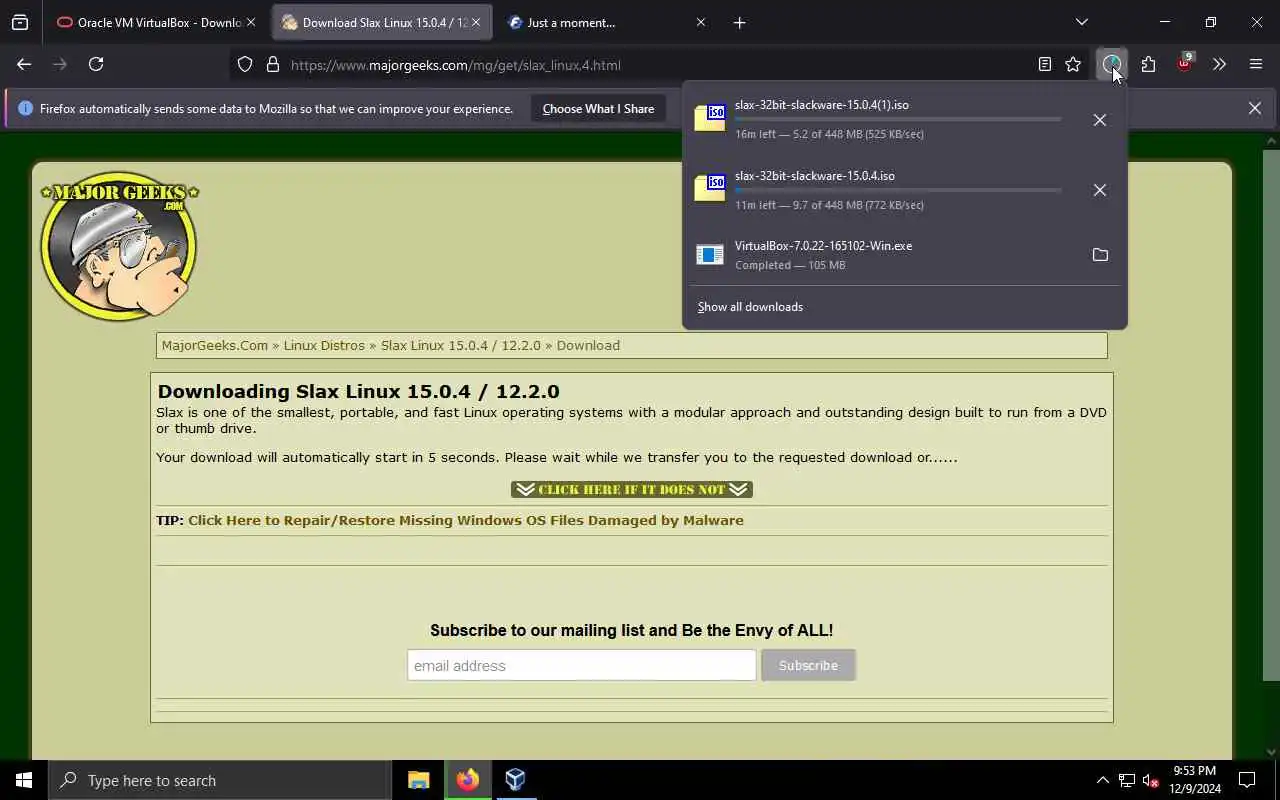Screen dimensions: 1280x800
Task: Close the Download Slax Linux tab
Action: tap(475, 22)
